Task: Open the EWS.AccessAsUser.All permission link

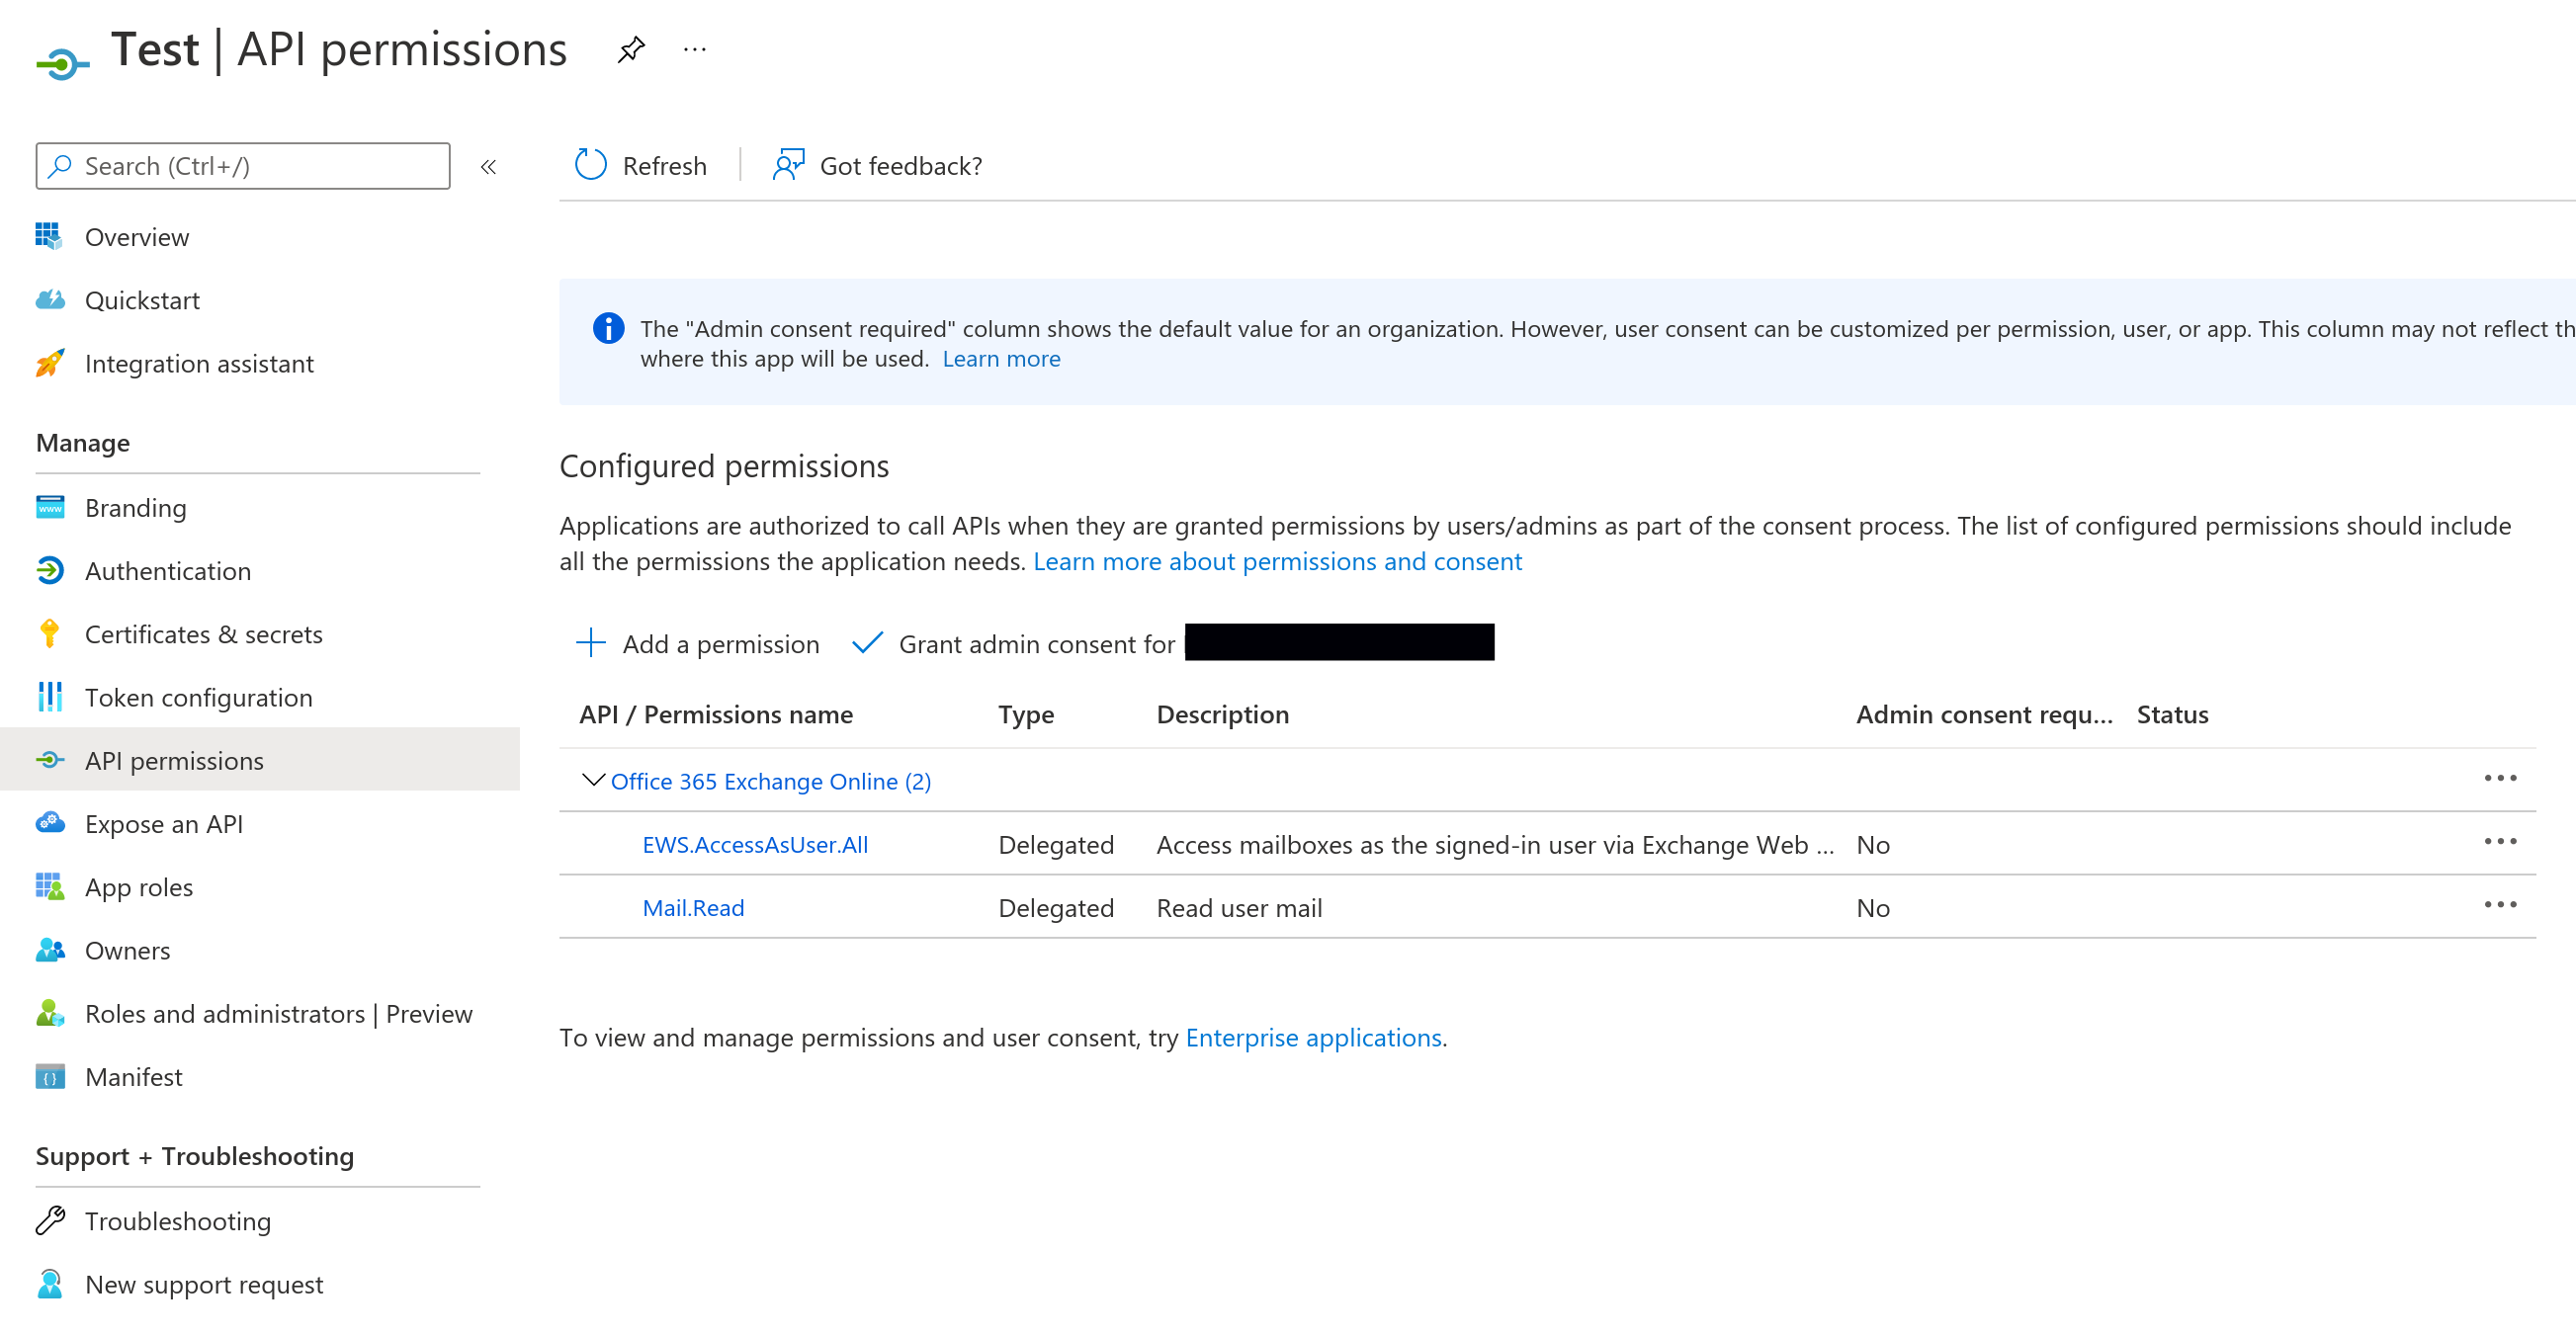Action: point(755,843)
